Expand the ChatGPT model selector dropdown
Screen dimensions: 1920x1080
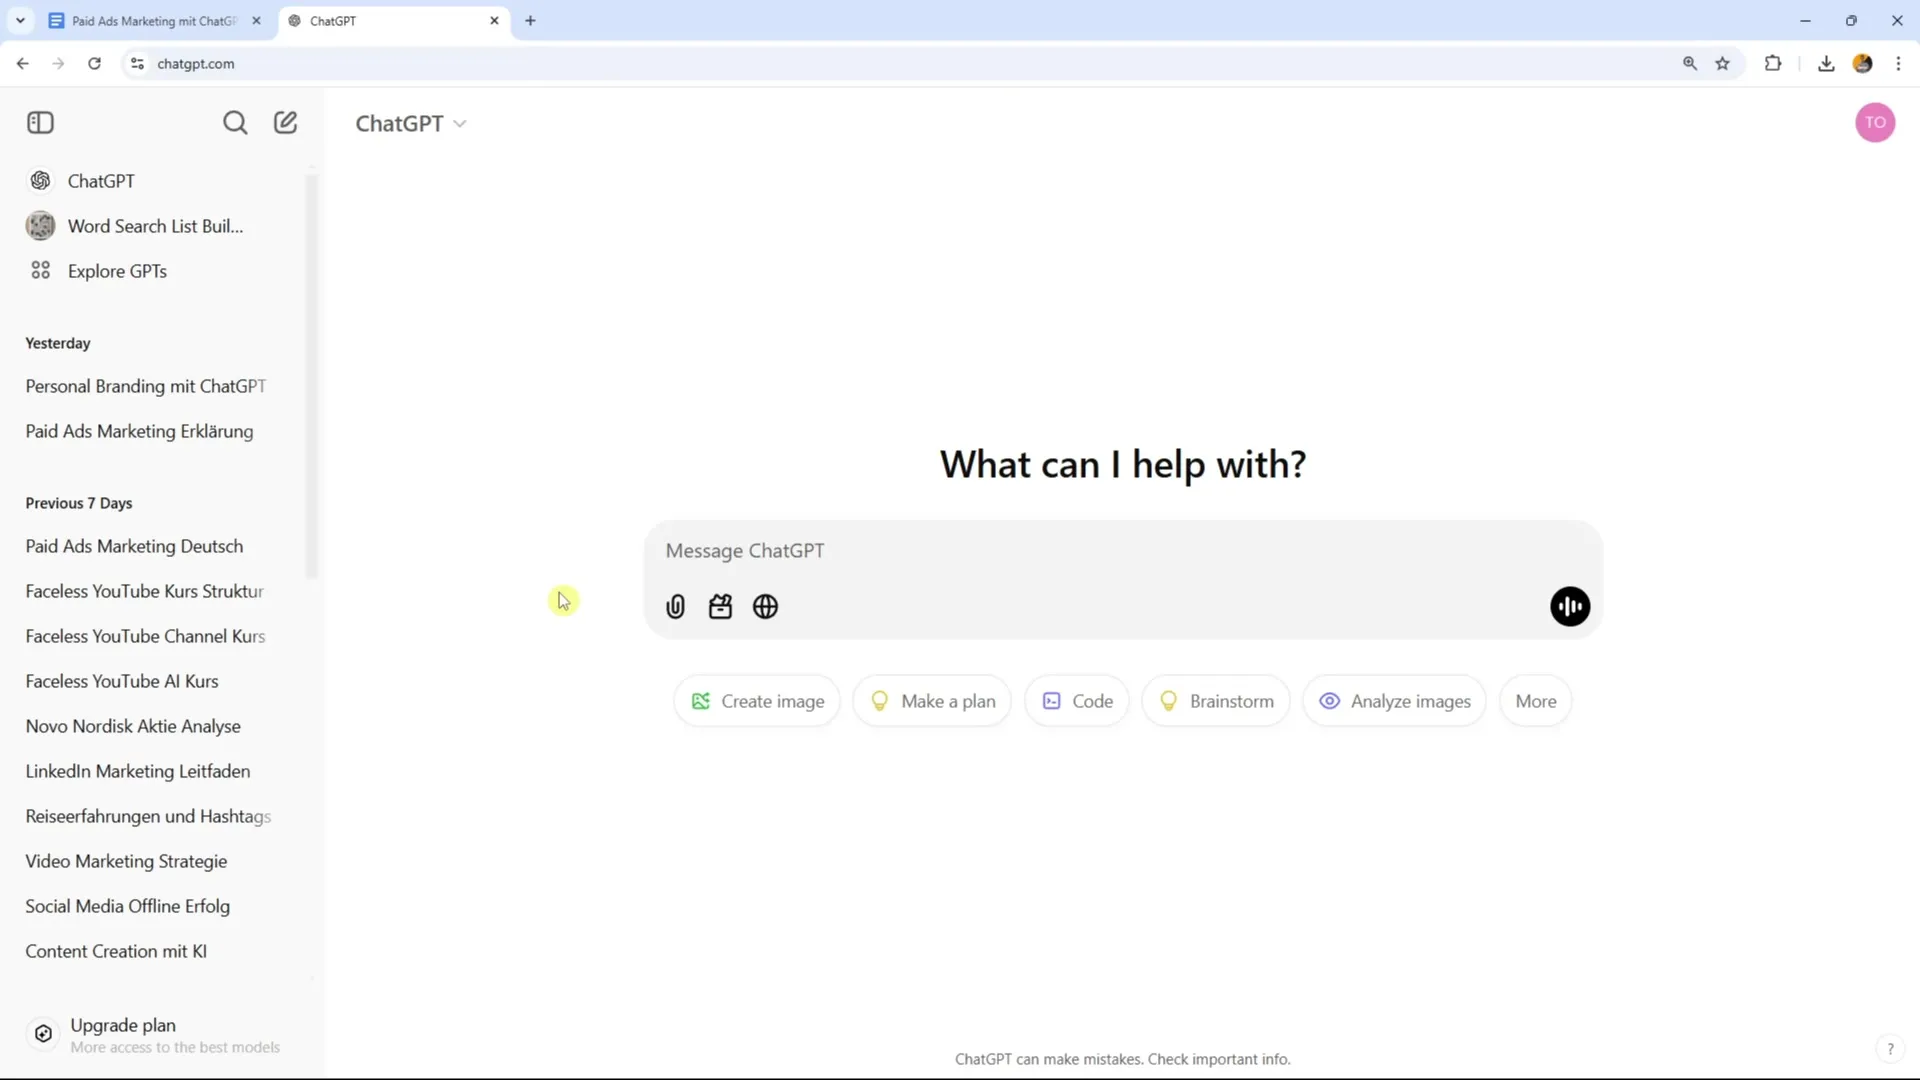pos(411,124)
